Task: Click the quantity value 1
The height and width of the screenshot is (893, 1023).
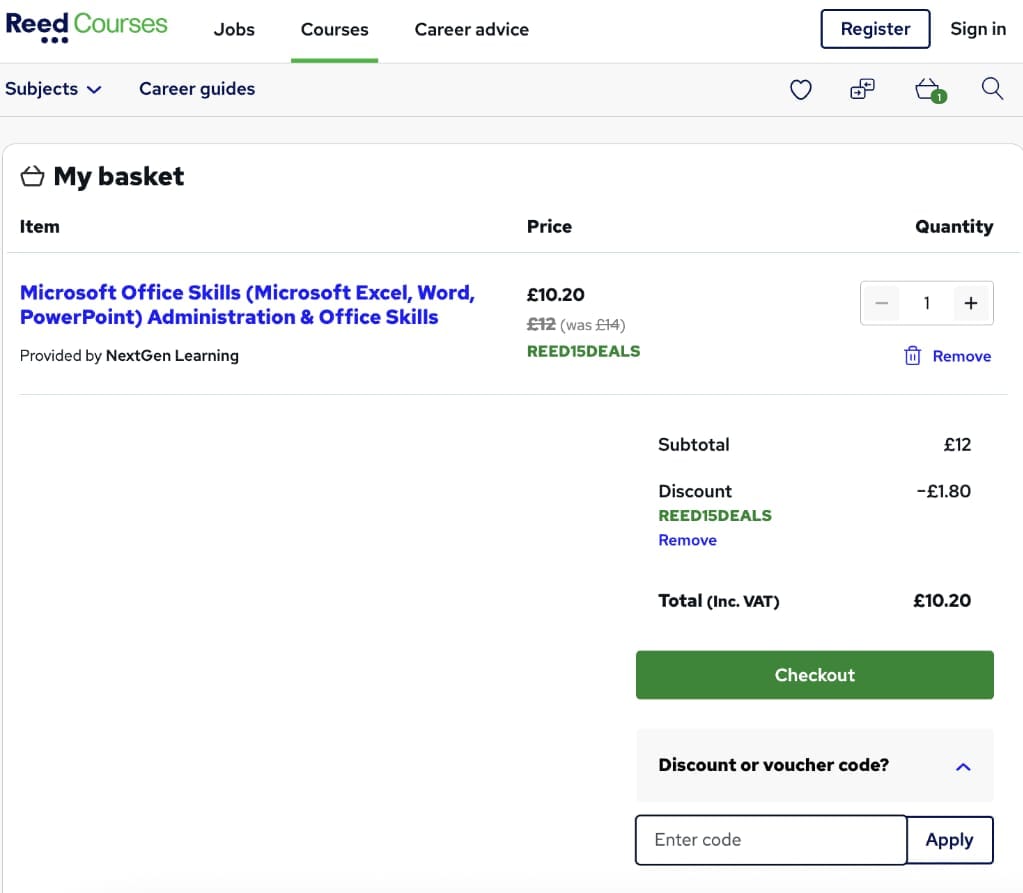Action: tap(926, 303)
